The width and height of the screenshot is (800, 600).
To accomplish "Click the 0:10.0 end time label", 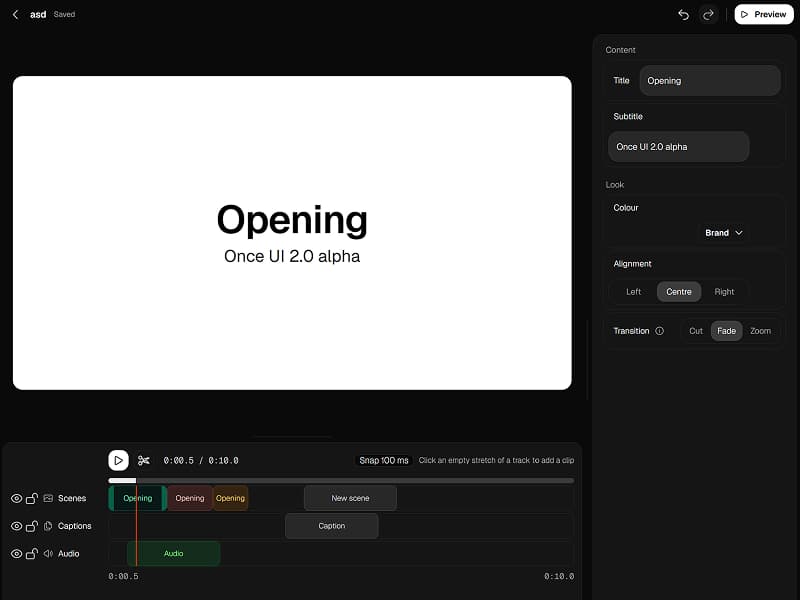I will click(x=559, y=576).
